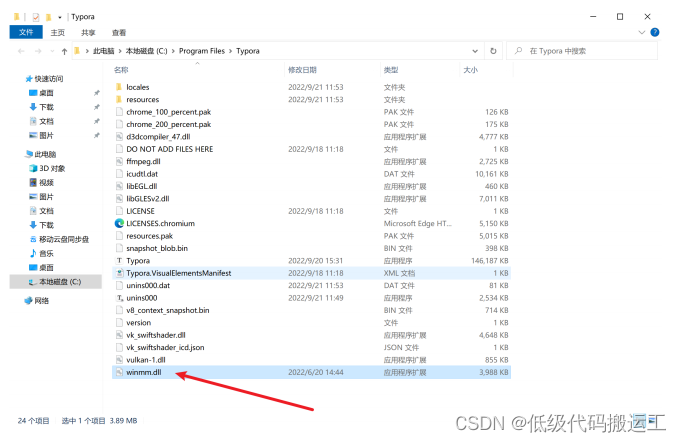
Task: Select resources.pak file
Action: [x=149, y=236]
